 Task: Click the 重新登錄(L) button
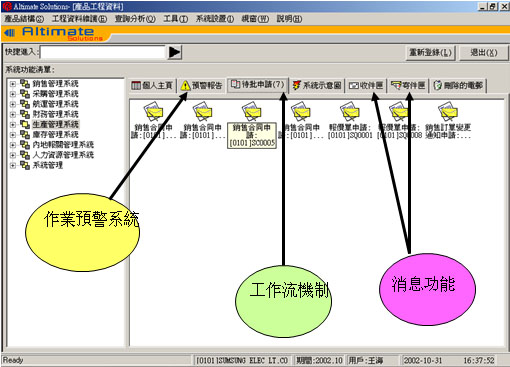pyautogui.click(x=430, y=53)
